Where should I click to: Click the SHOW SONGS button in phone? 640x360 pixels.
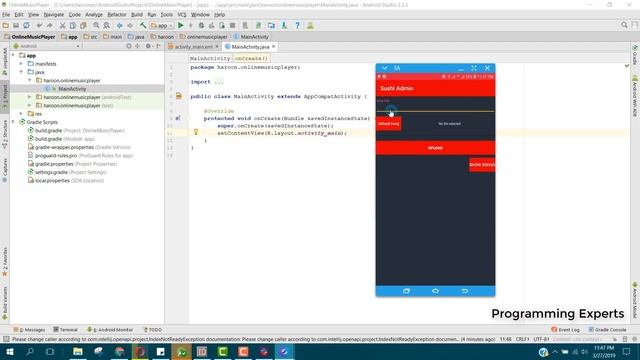482,164
